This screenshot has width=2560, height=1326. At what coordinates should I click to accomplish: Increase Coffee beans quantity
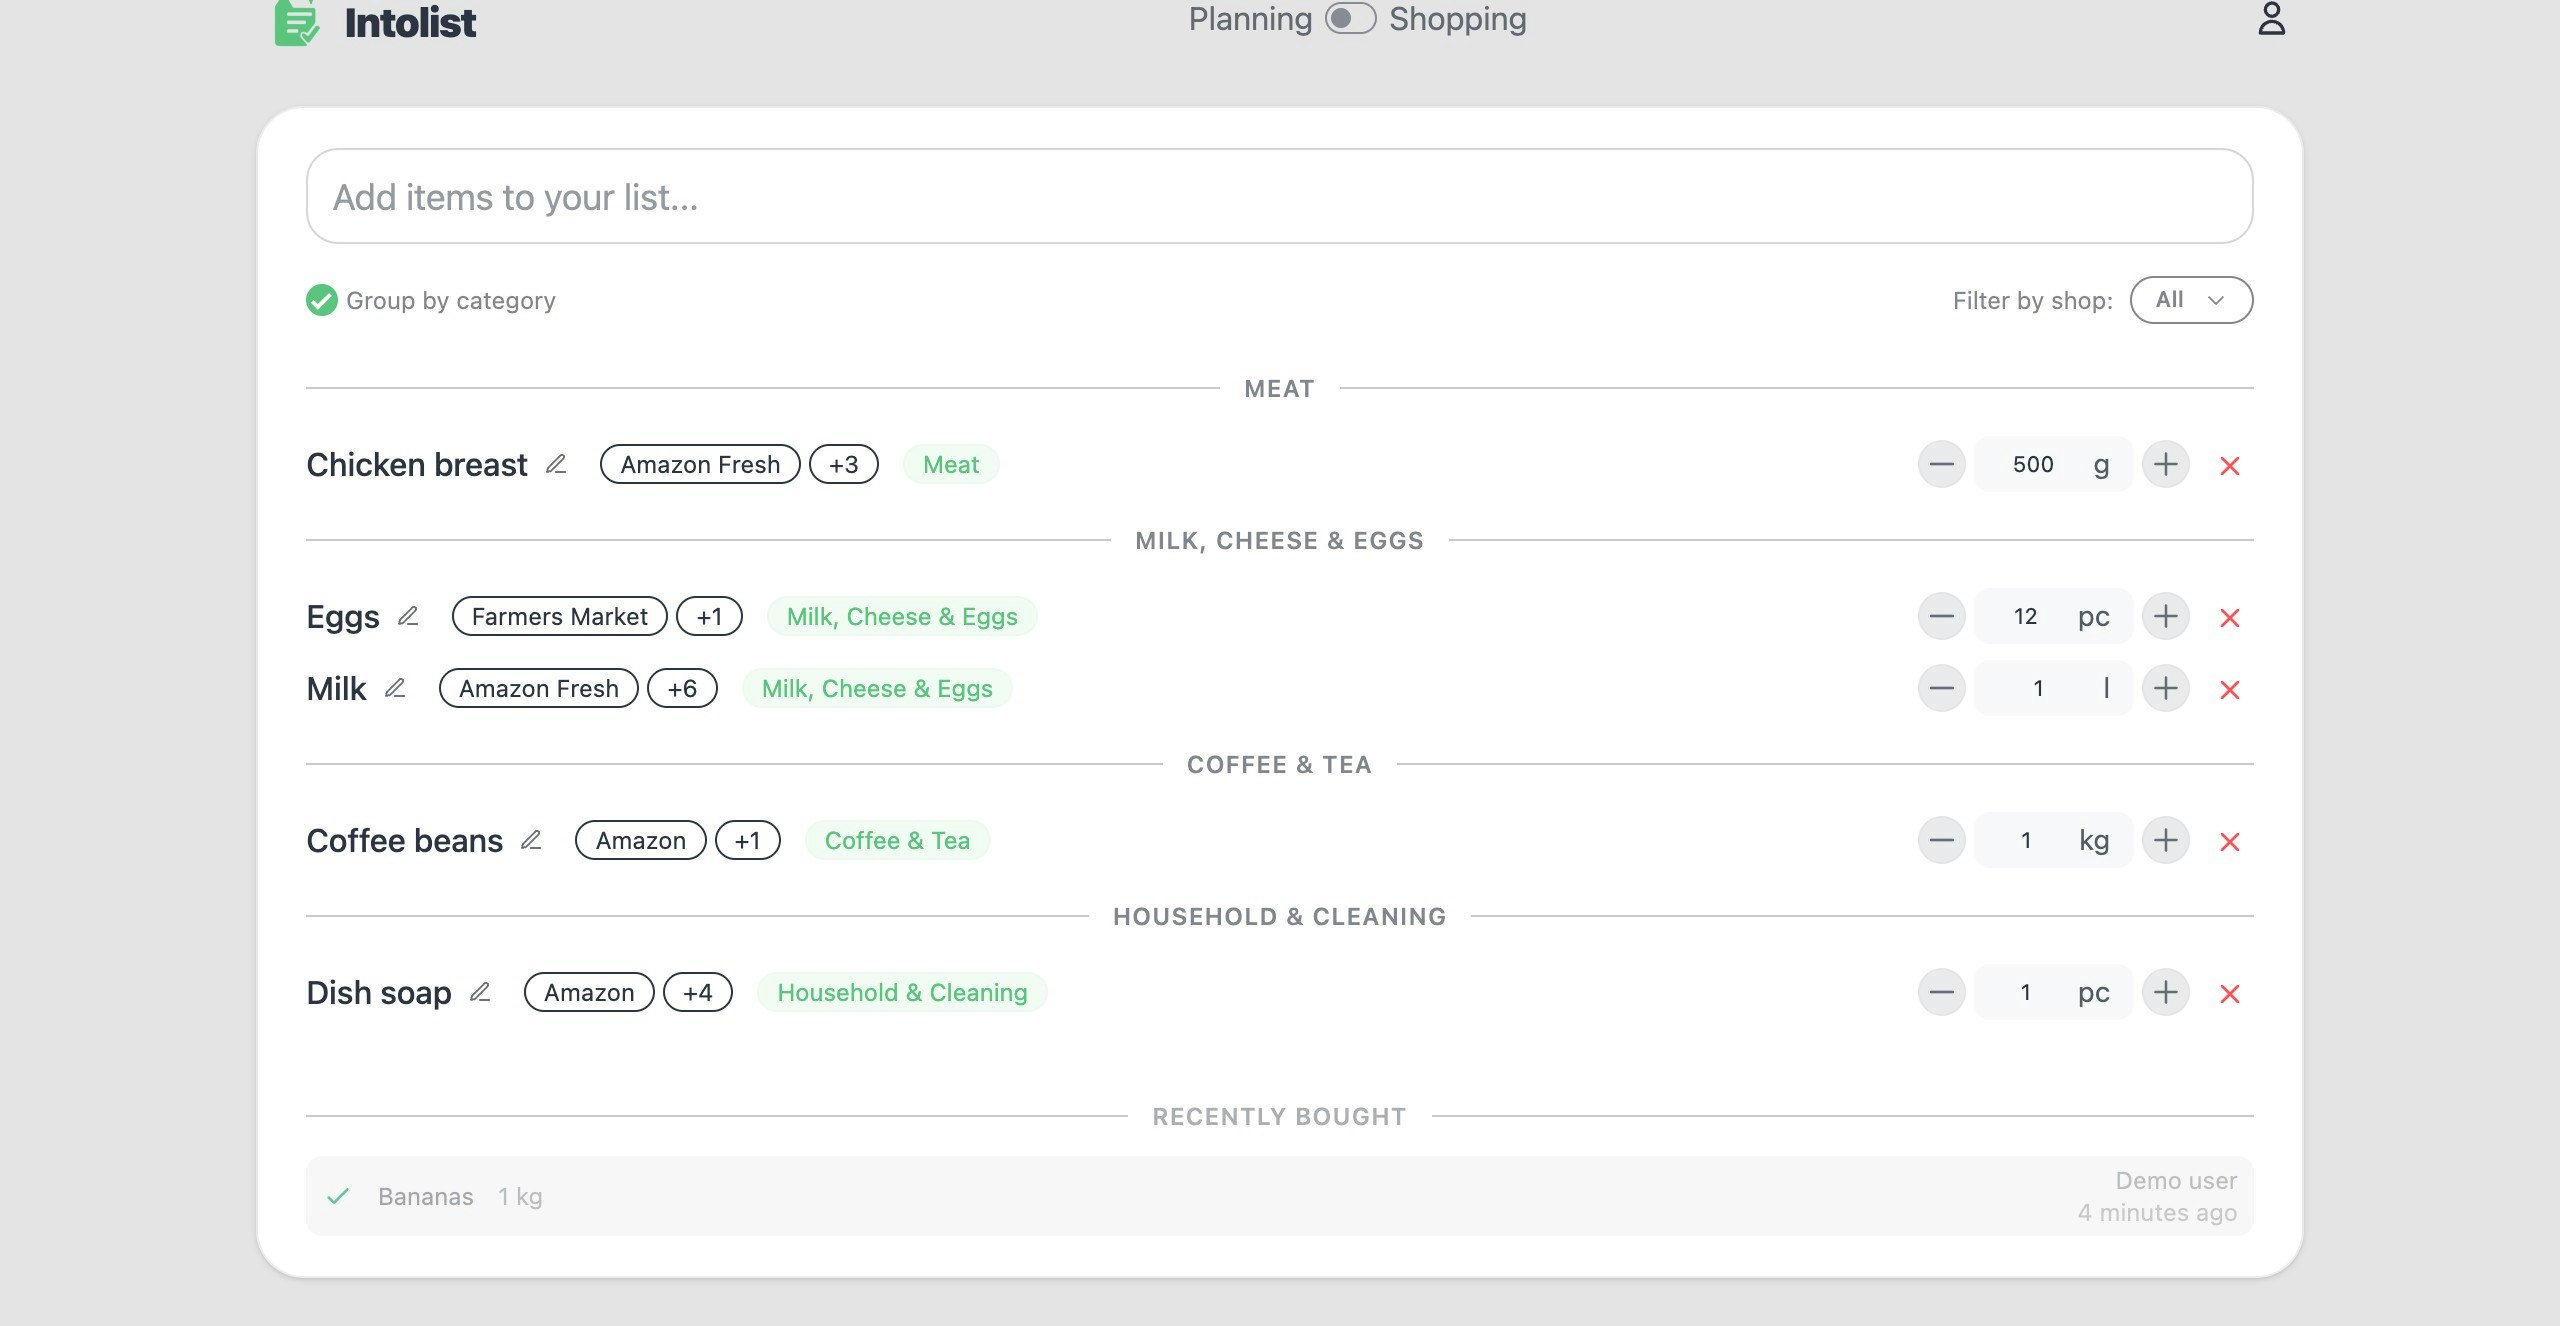(x=2166, y=840)
